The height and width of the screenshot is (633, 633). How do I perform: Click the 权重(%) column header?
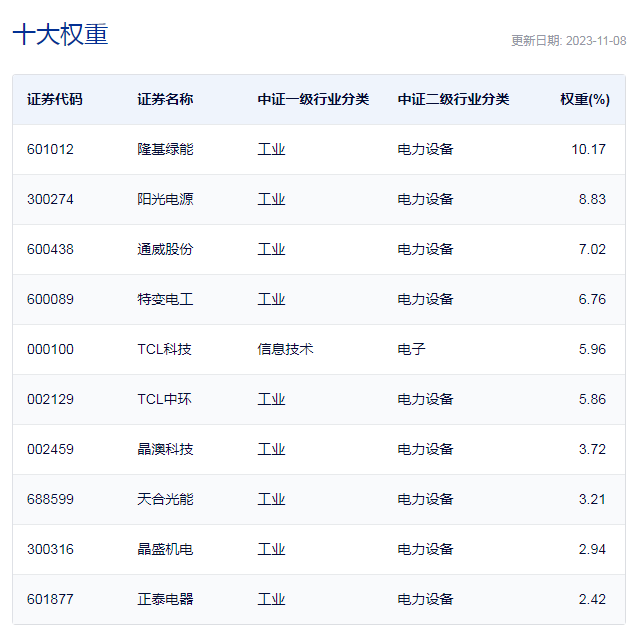(x=585, y=99)
